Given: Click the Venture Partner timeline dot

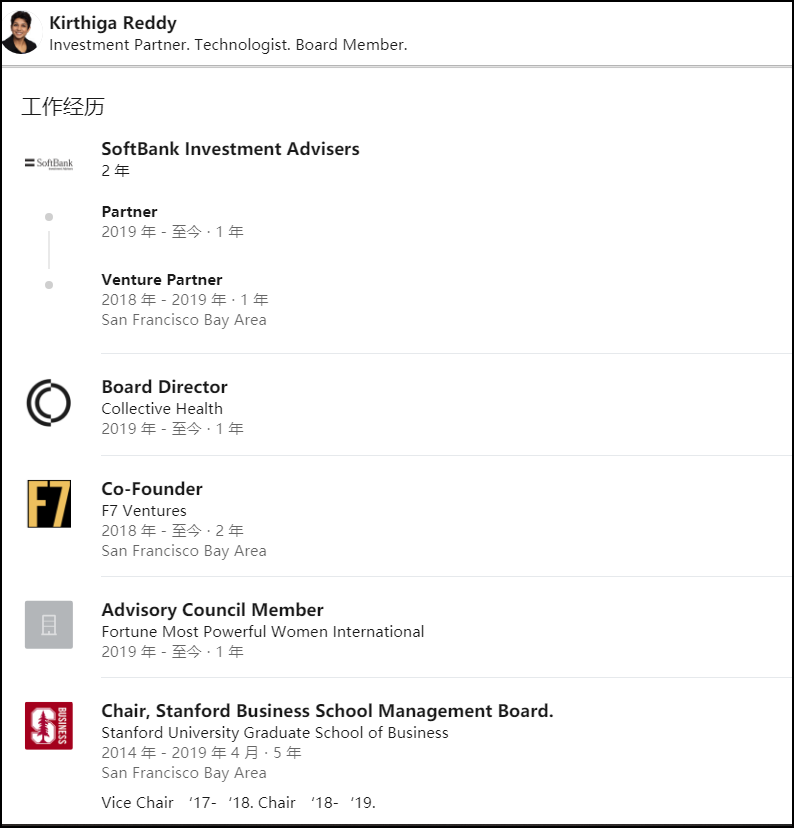Looking at the screenshot, I should pos(49,285).
